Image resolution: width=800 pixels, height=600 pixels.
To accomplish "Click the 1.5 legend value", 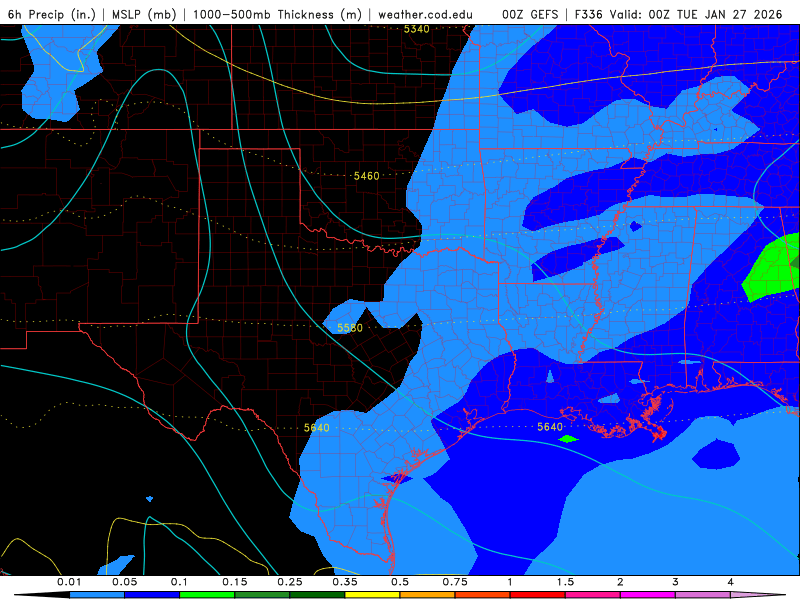I will pos(565,582).
